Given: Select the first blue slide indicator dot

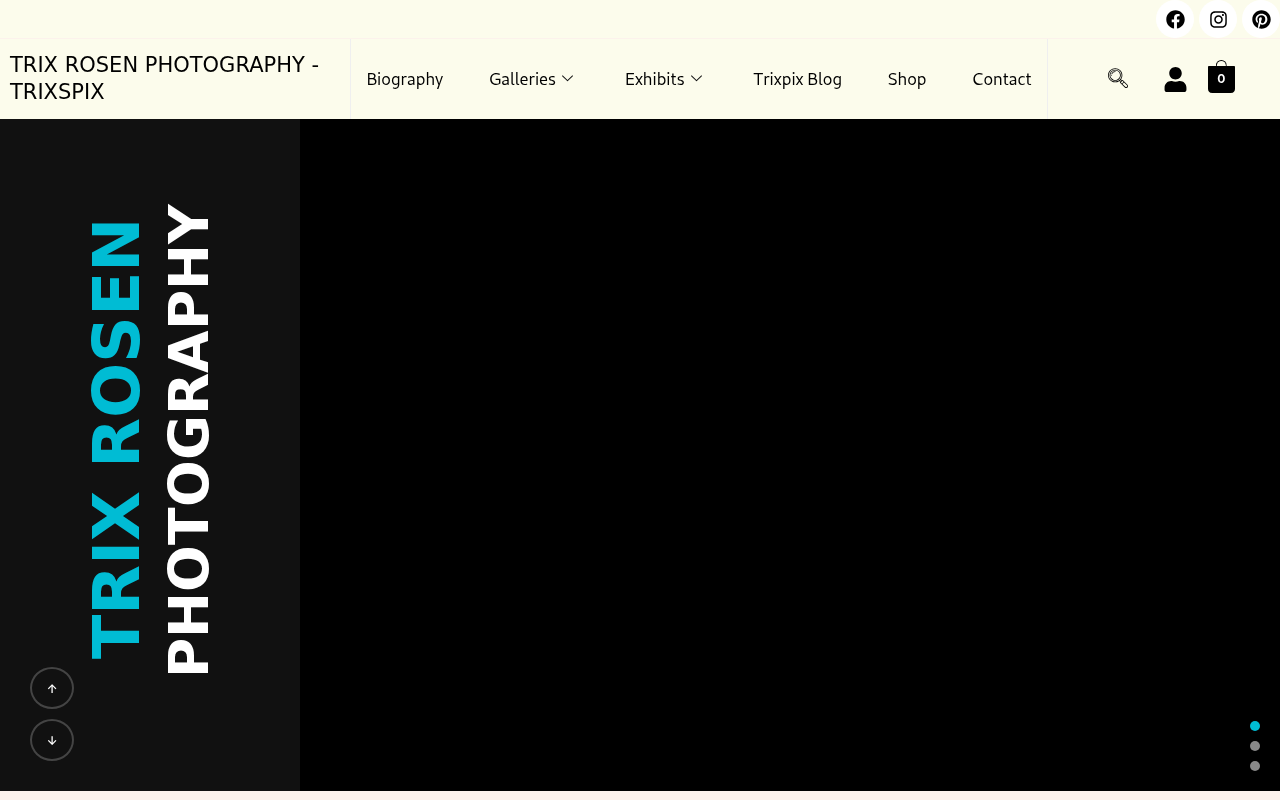Looking at the screenshot, I should tap(1255, 726).
